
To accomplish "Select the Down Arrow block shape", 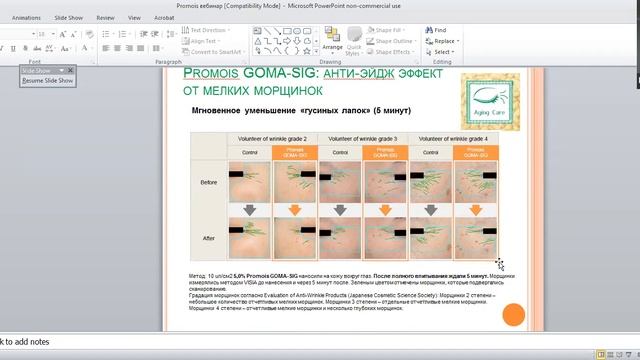I will (x=297, y=41).
